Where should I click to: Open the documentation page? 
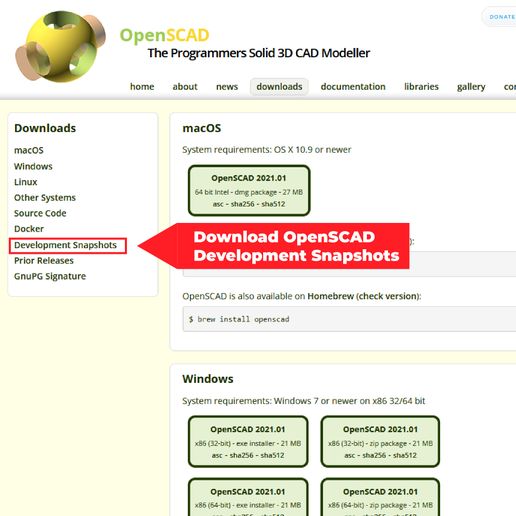(353, 87)
